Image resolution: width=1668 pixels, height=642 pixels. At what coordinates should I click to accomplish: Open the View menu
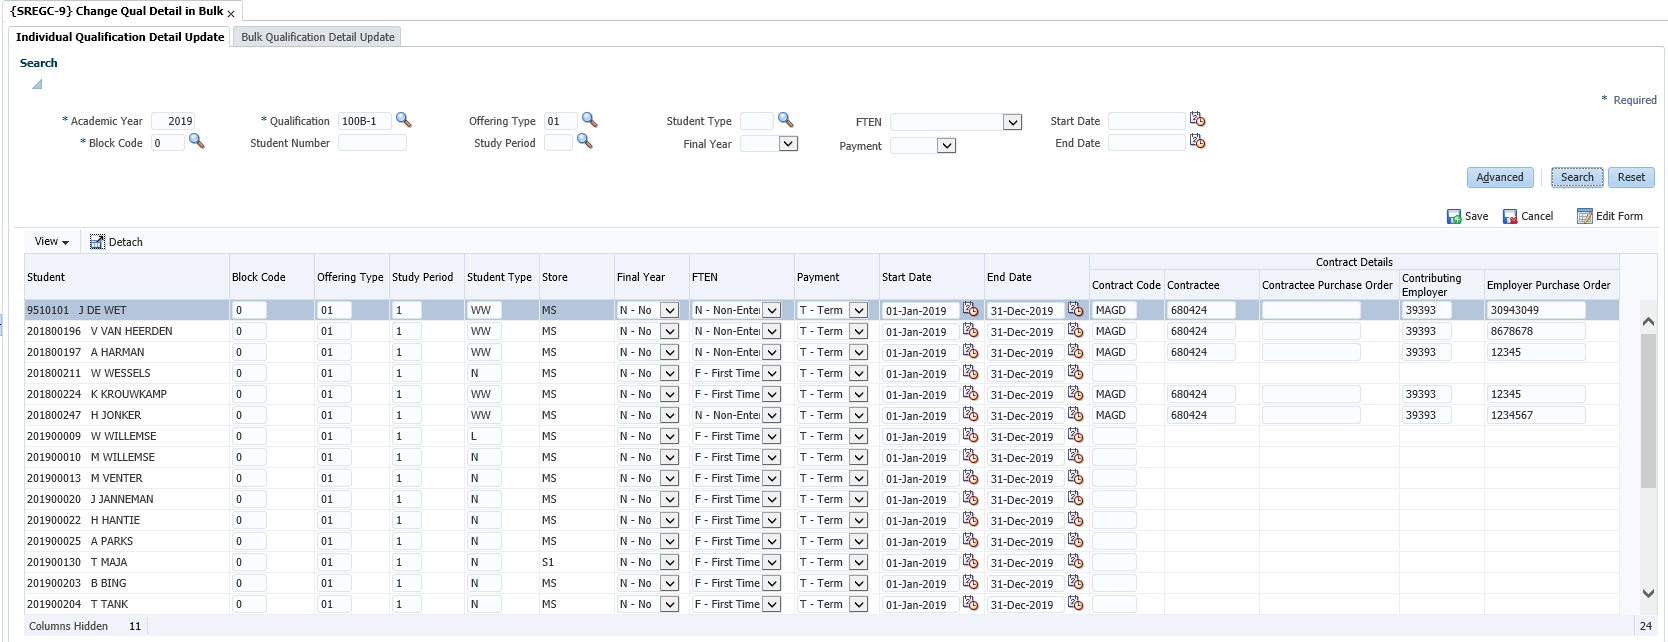[x=52, y=242]
